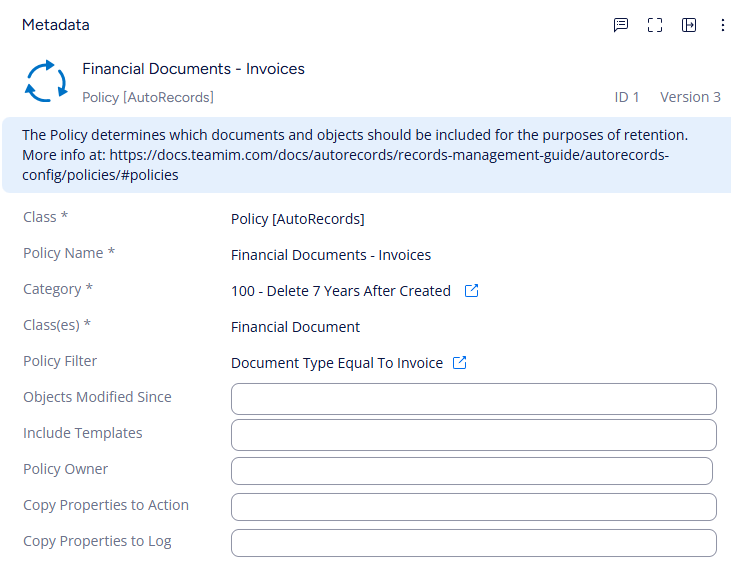Open the comments panel icon
731x569 pixels.
pos(621,25)
